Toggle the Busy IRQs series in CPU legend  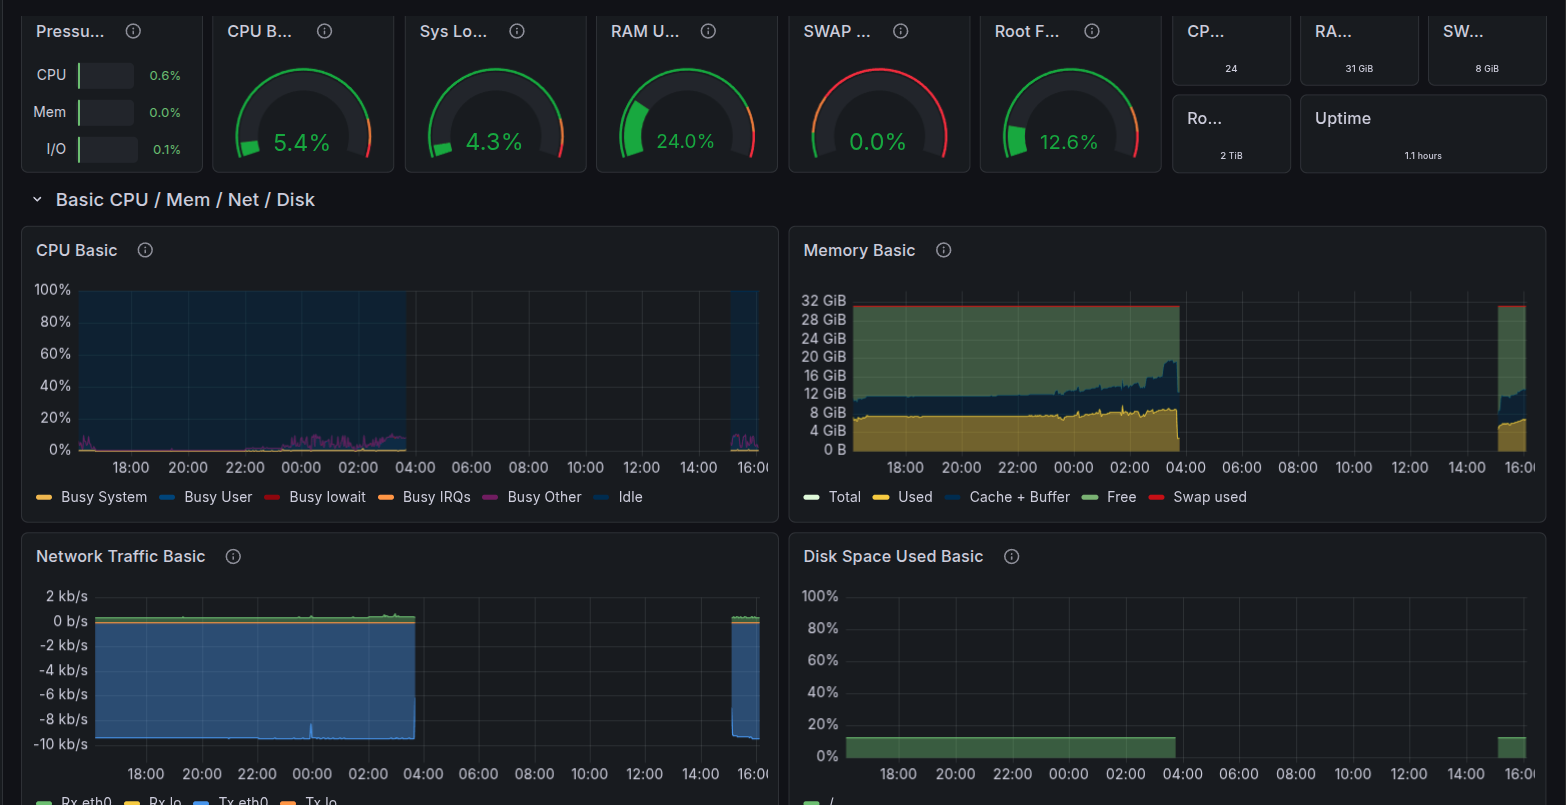436,497
